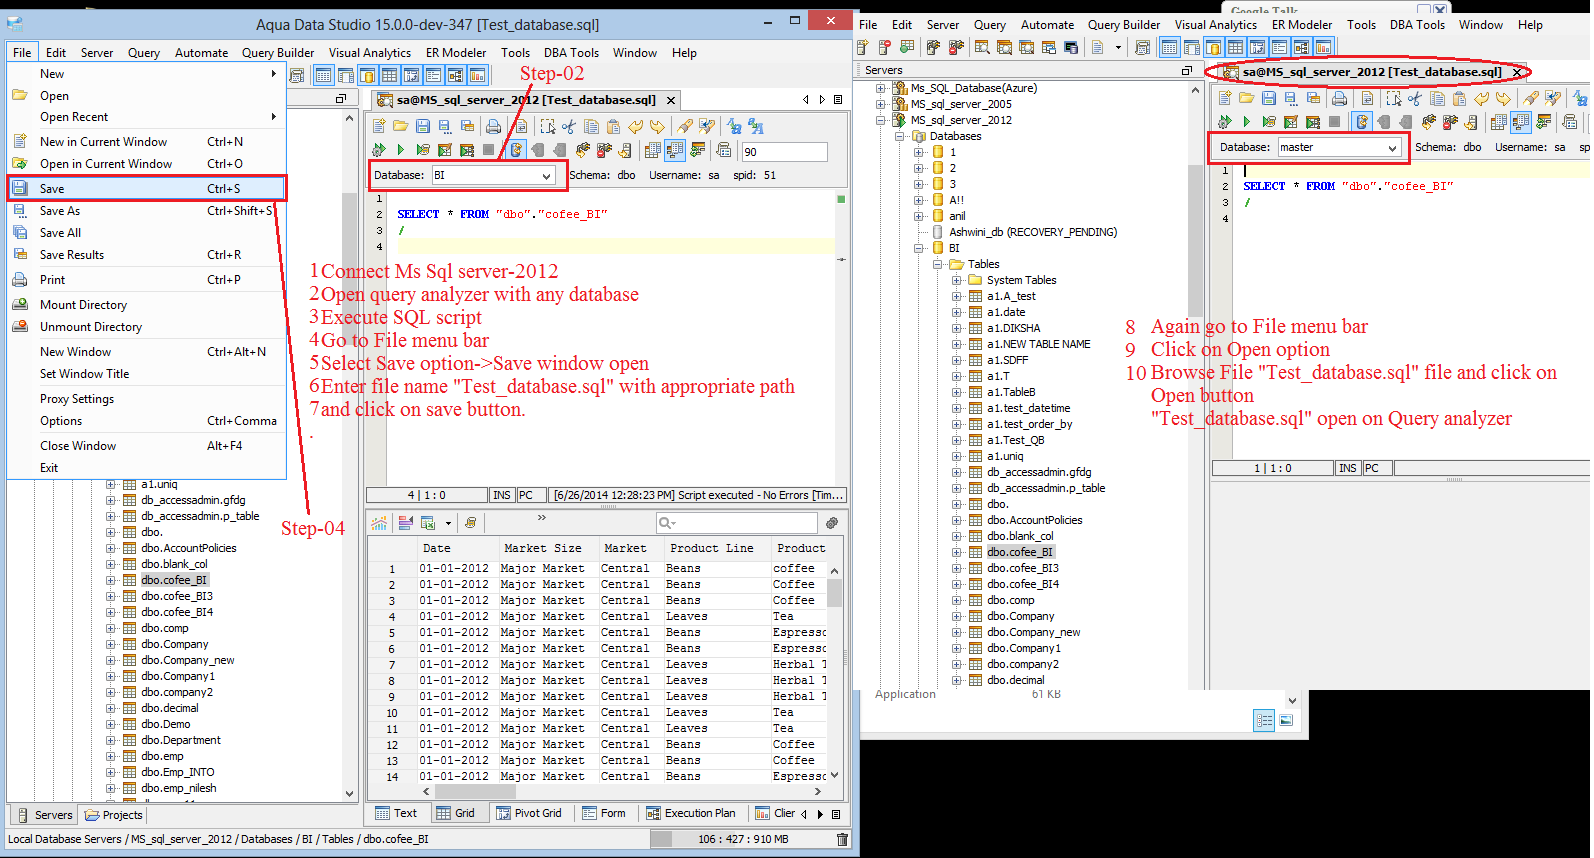The height and width of the screenshot is (858, 1594).
Task: Click the trash icon in the status bar
Action: pyautogui.click(x=842, y=839)
